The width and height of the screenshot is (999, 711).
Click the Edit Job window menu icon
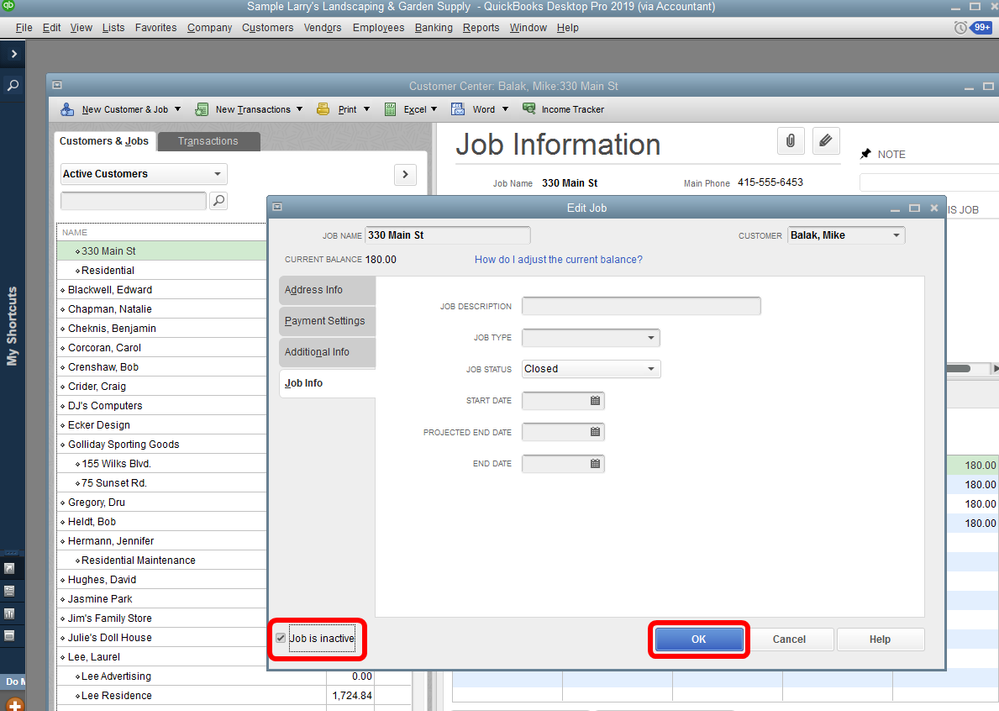[x=277, y=207]
